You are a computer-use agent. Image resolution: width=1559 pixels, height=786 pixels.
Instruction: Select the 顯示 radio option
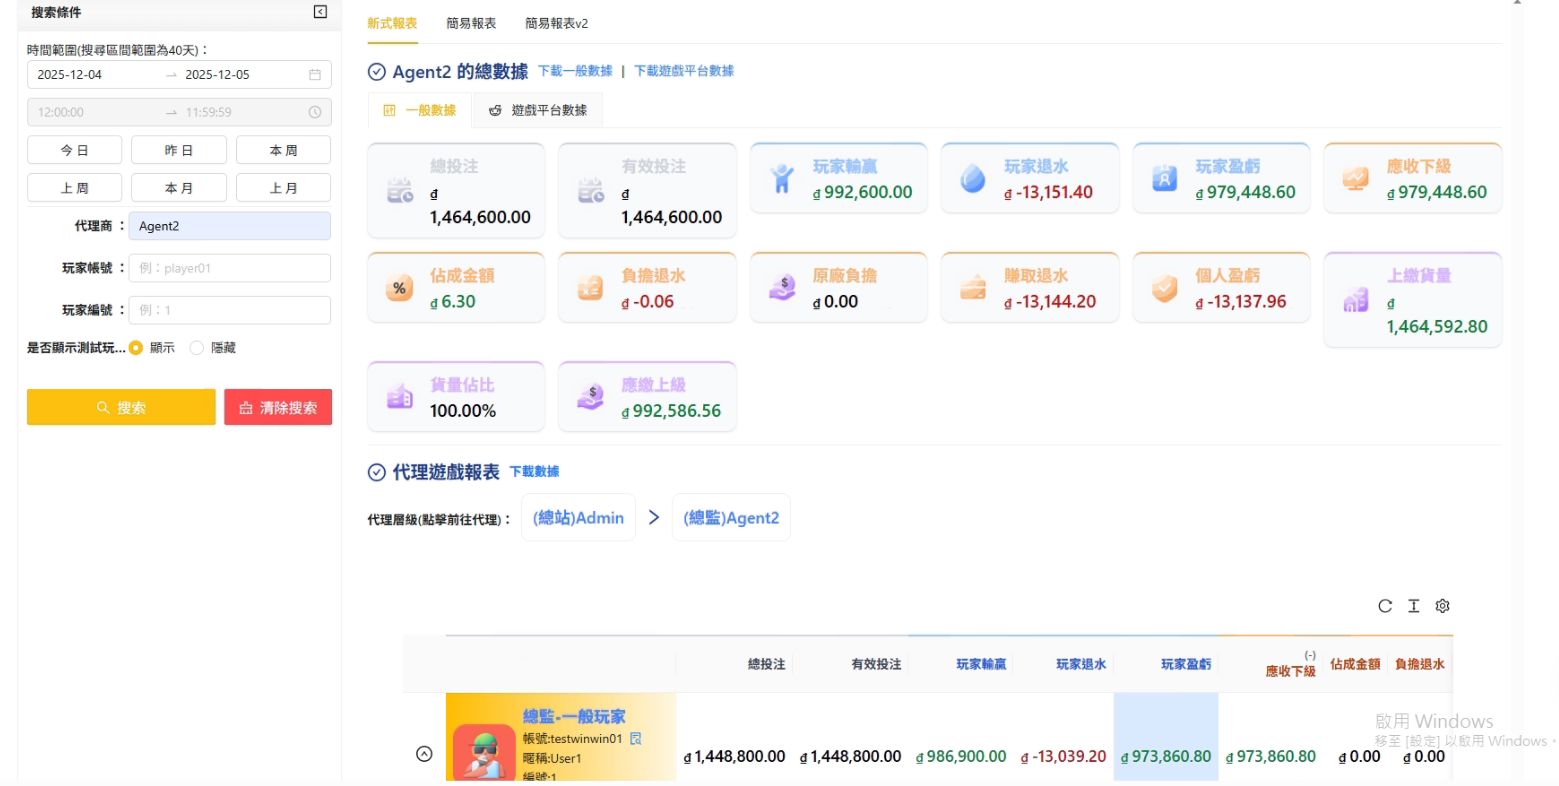[x=136, y=348]
